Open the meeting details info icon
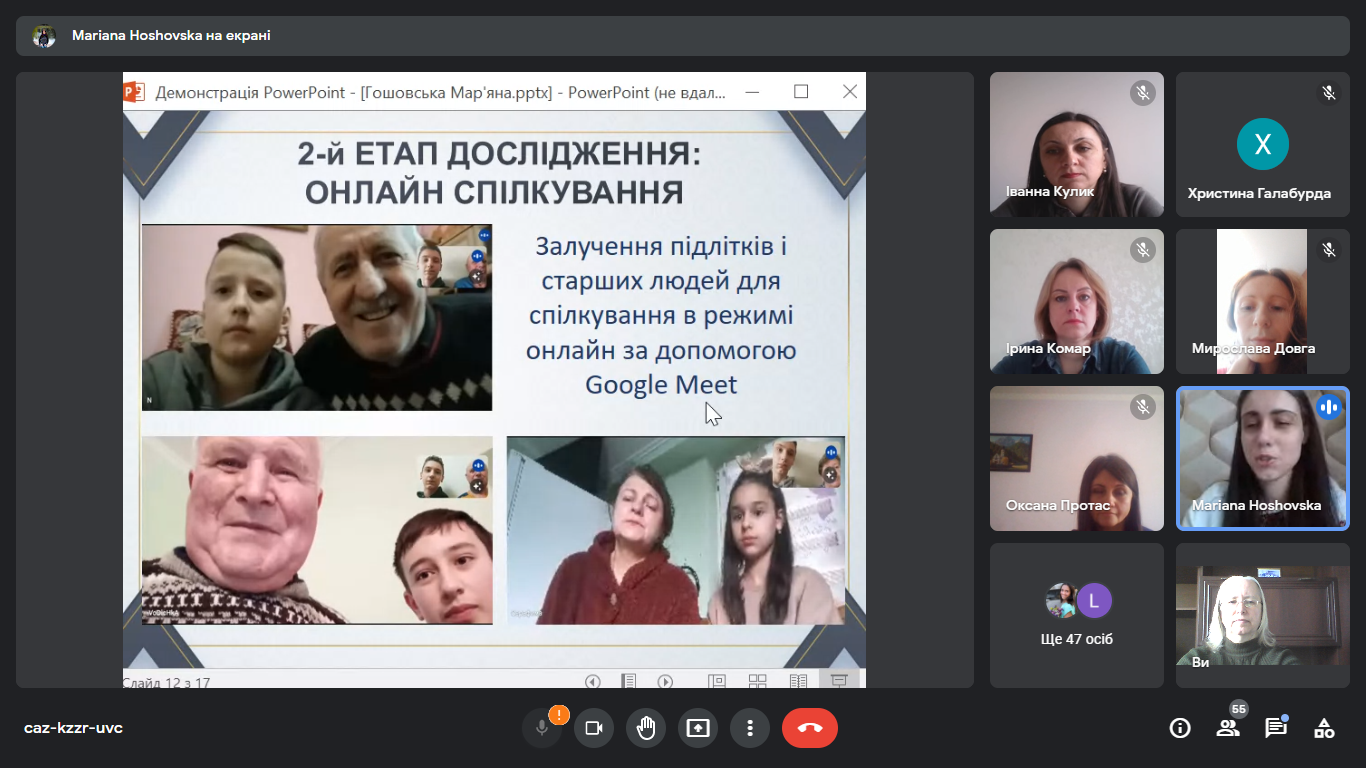 click(x=1180, y=728)
